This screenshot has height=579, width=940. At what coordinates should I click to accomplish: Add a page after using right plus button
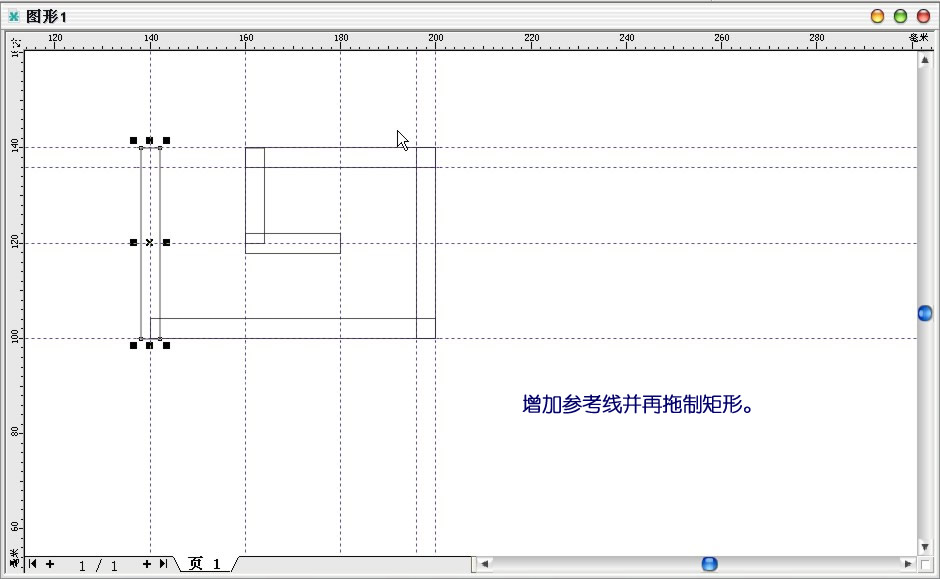[146, 563]
